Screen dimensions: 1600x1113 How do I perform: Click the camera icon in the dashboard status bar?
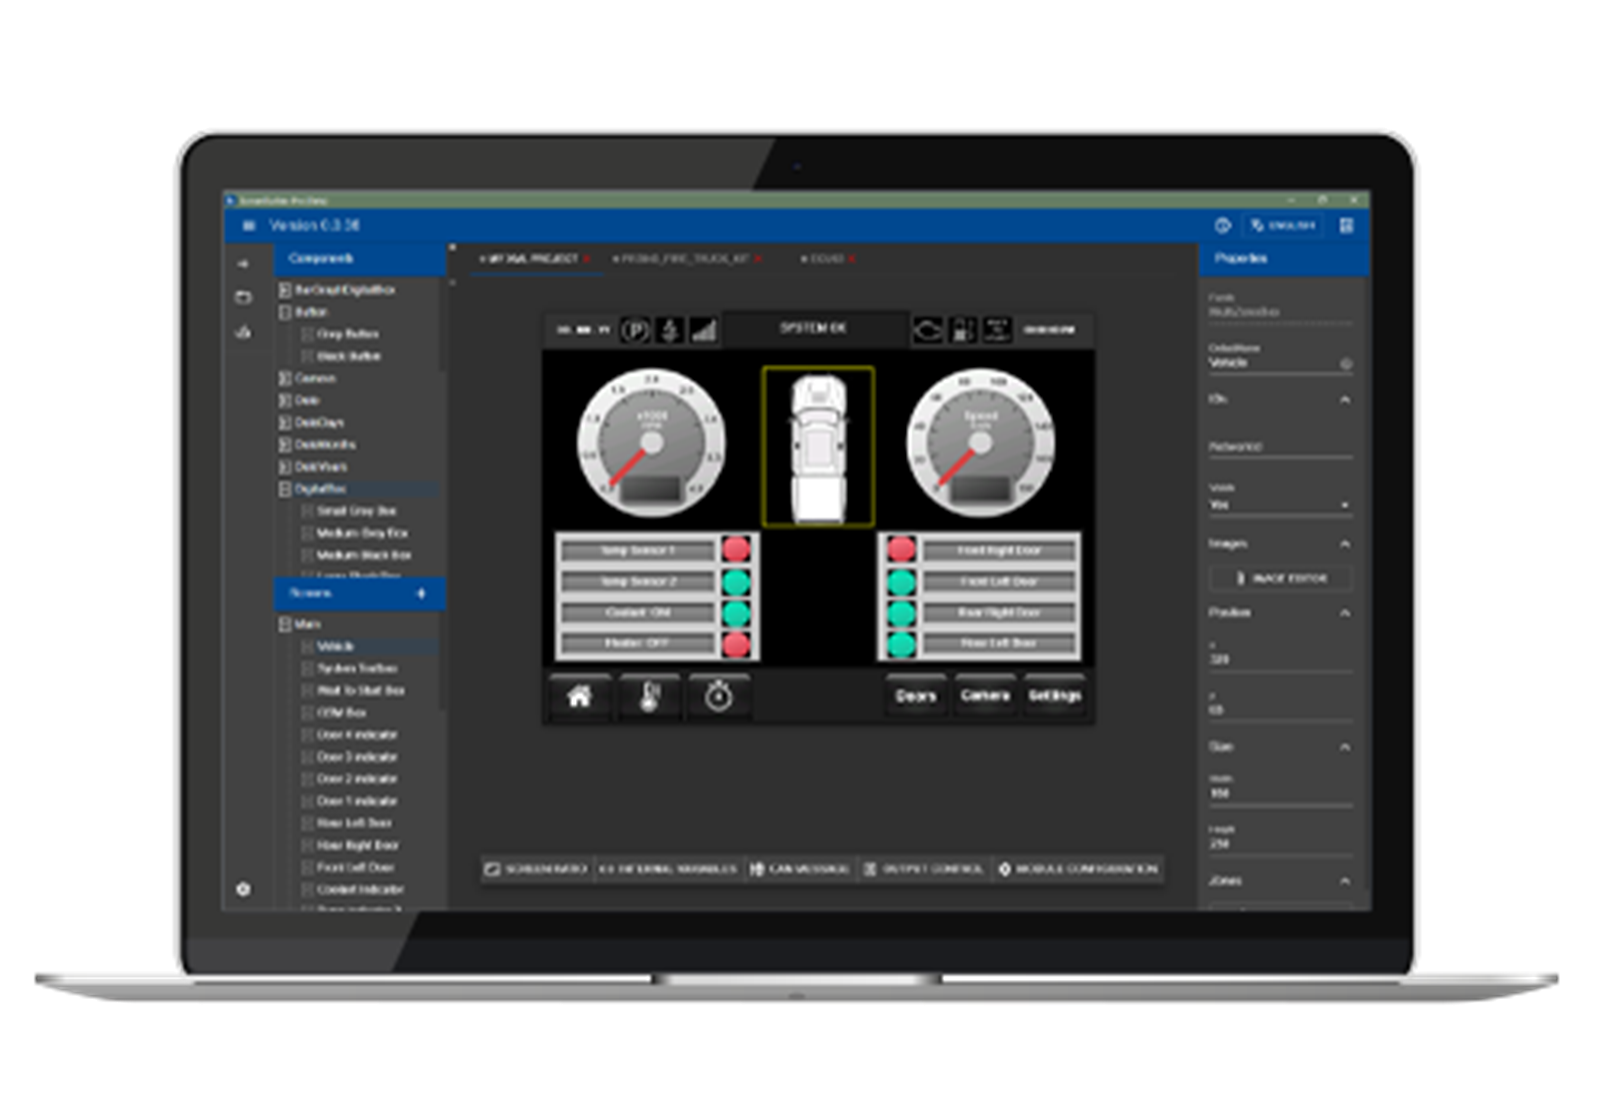click(x=930, y=328)
